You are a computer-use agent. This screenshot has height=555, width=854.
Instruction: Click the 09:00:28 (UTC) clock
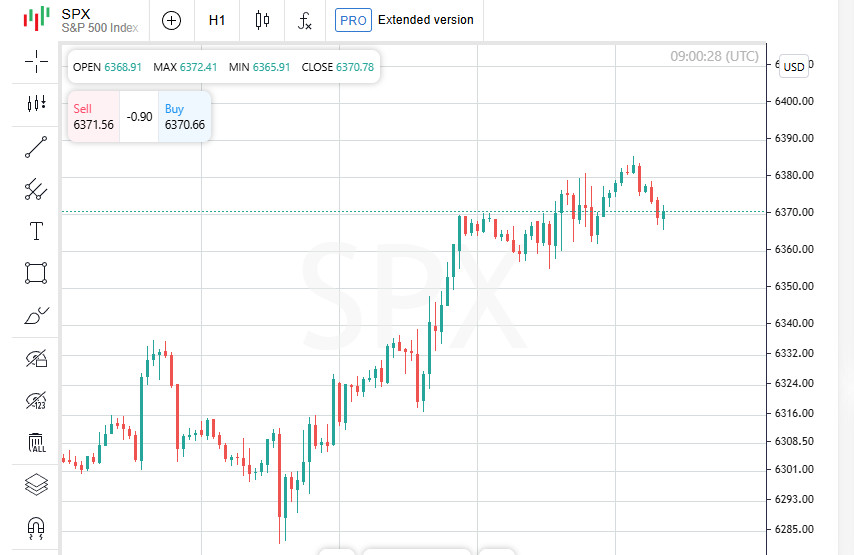[715, 56]
